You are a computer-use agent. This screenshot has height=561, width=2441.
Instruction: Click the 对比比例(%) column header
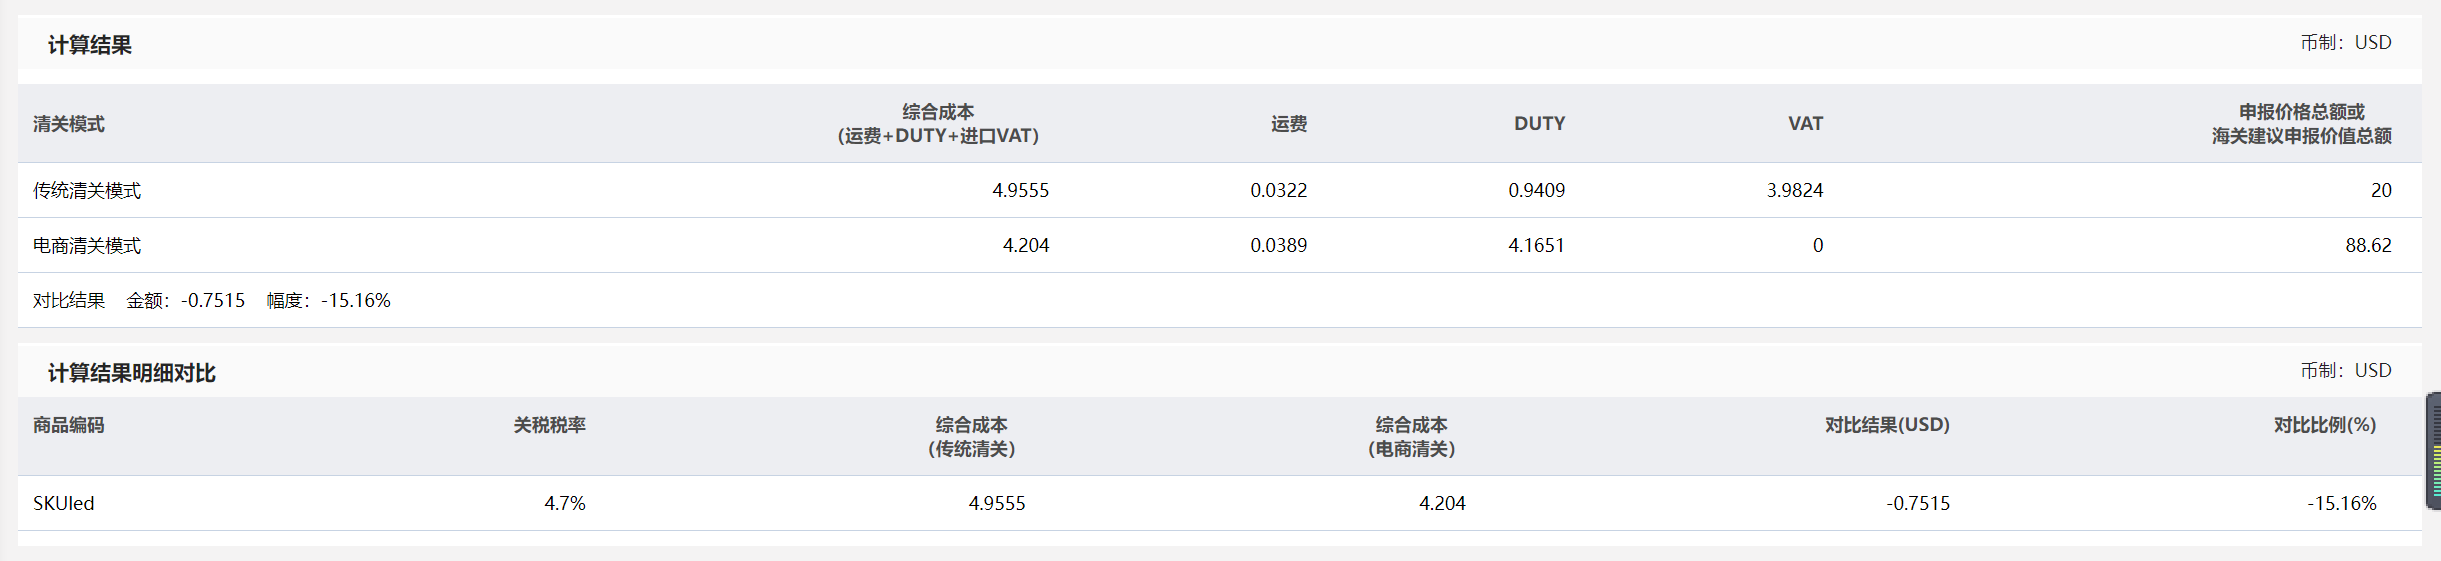pos(2325,425)
